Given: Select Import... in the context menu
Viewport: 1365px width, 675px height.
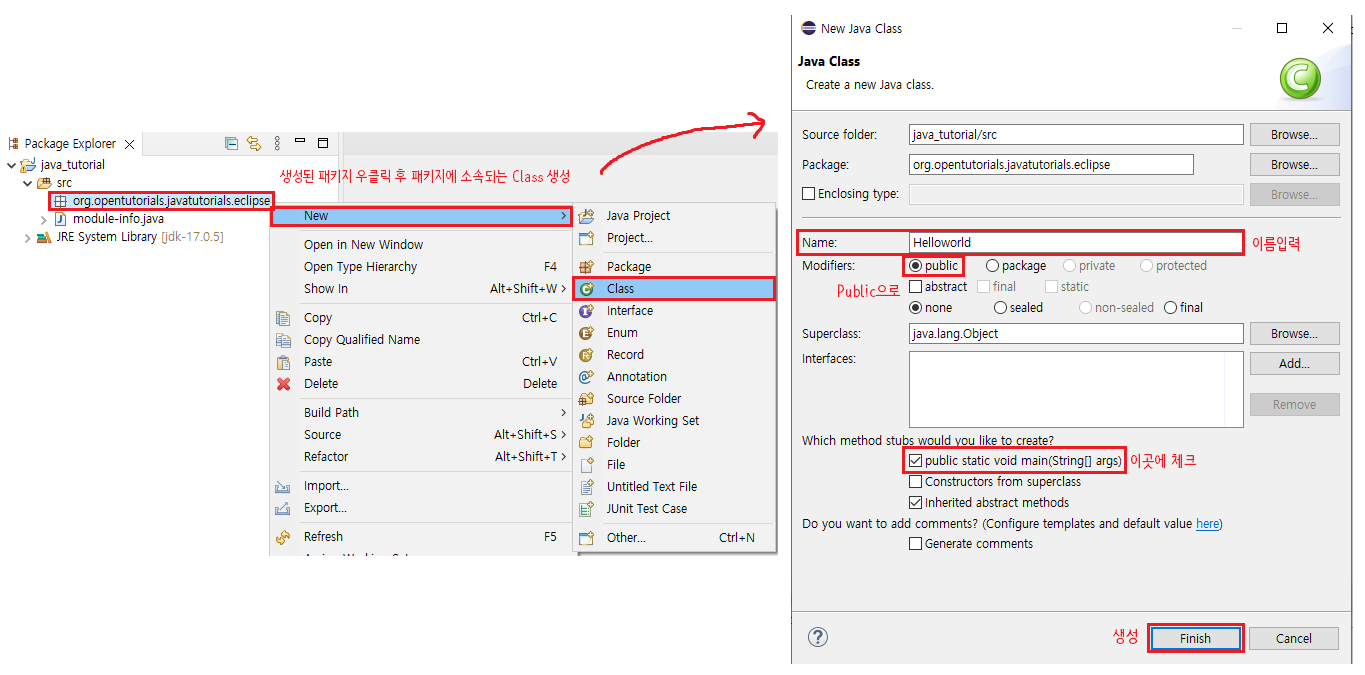Looking at the screenshot, I should pyautogui.click(x=421, y=486).
